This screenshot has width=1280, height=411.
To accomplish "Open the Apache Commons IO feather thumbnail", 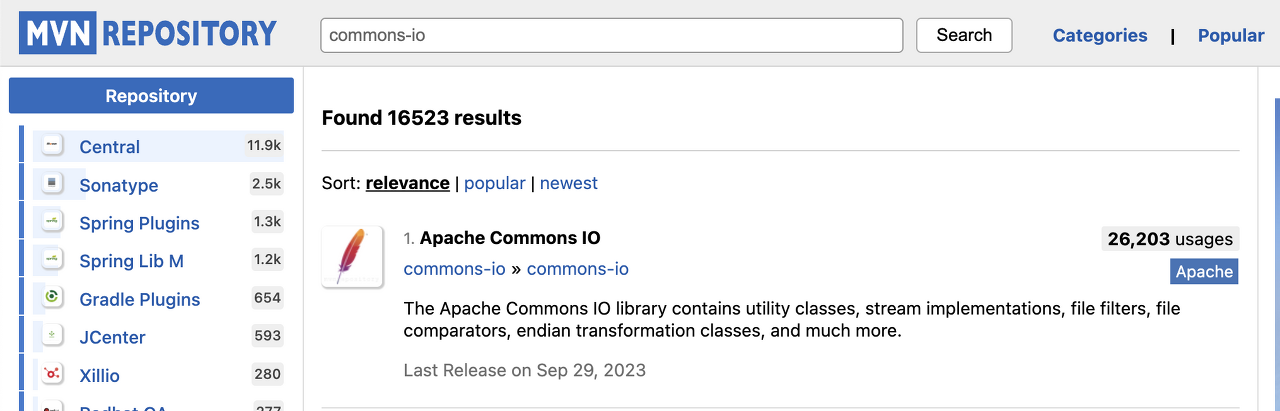I will (x=353, y=257).
